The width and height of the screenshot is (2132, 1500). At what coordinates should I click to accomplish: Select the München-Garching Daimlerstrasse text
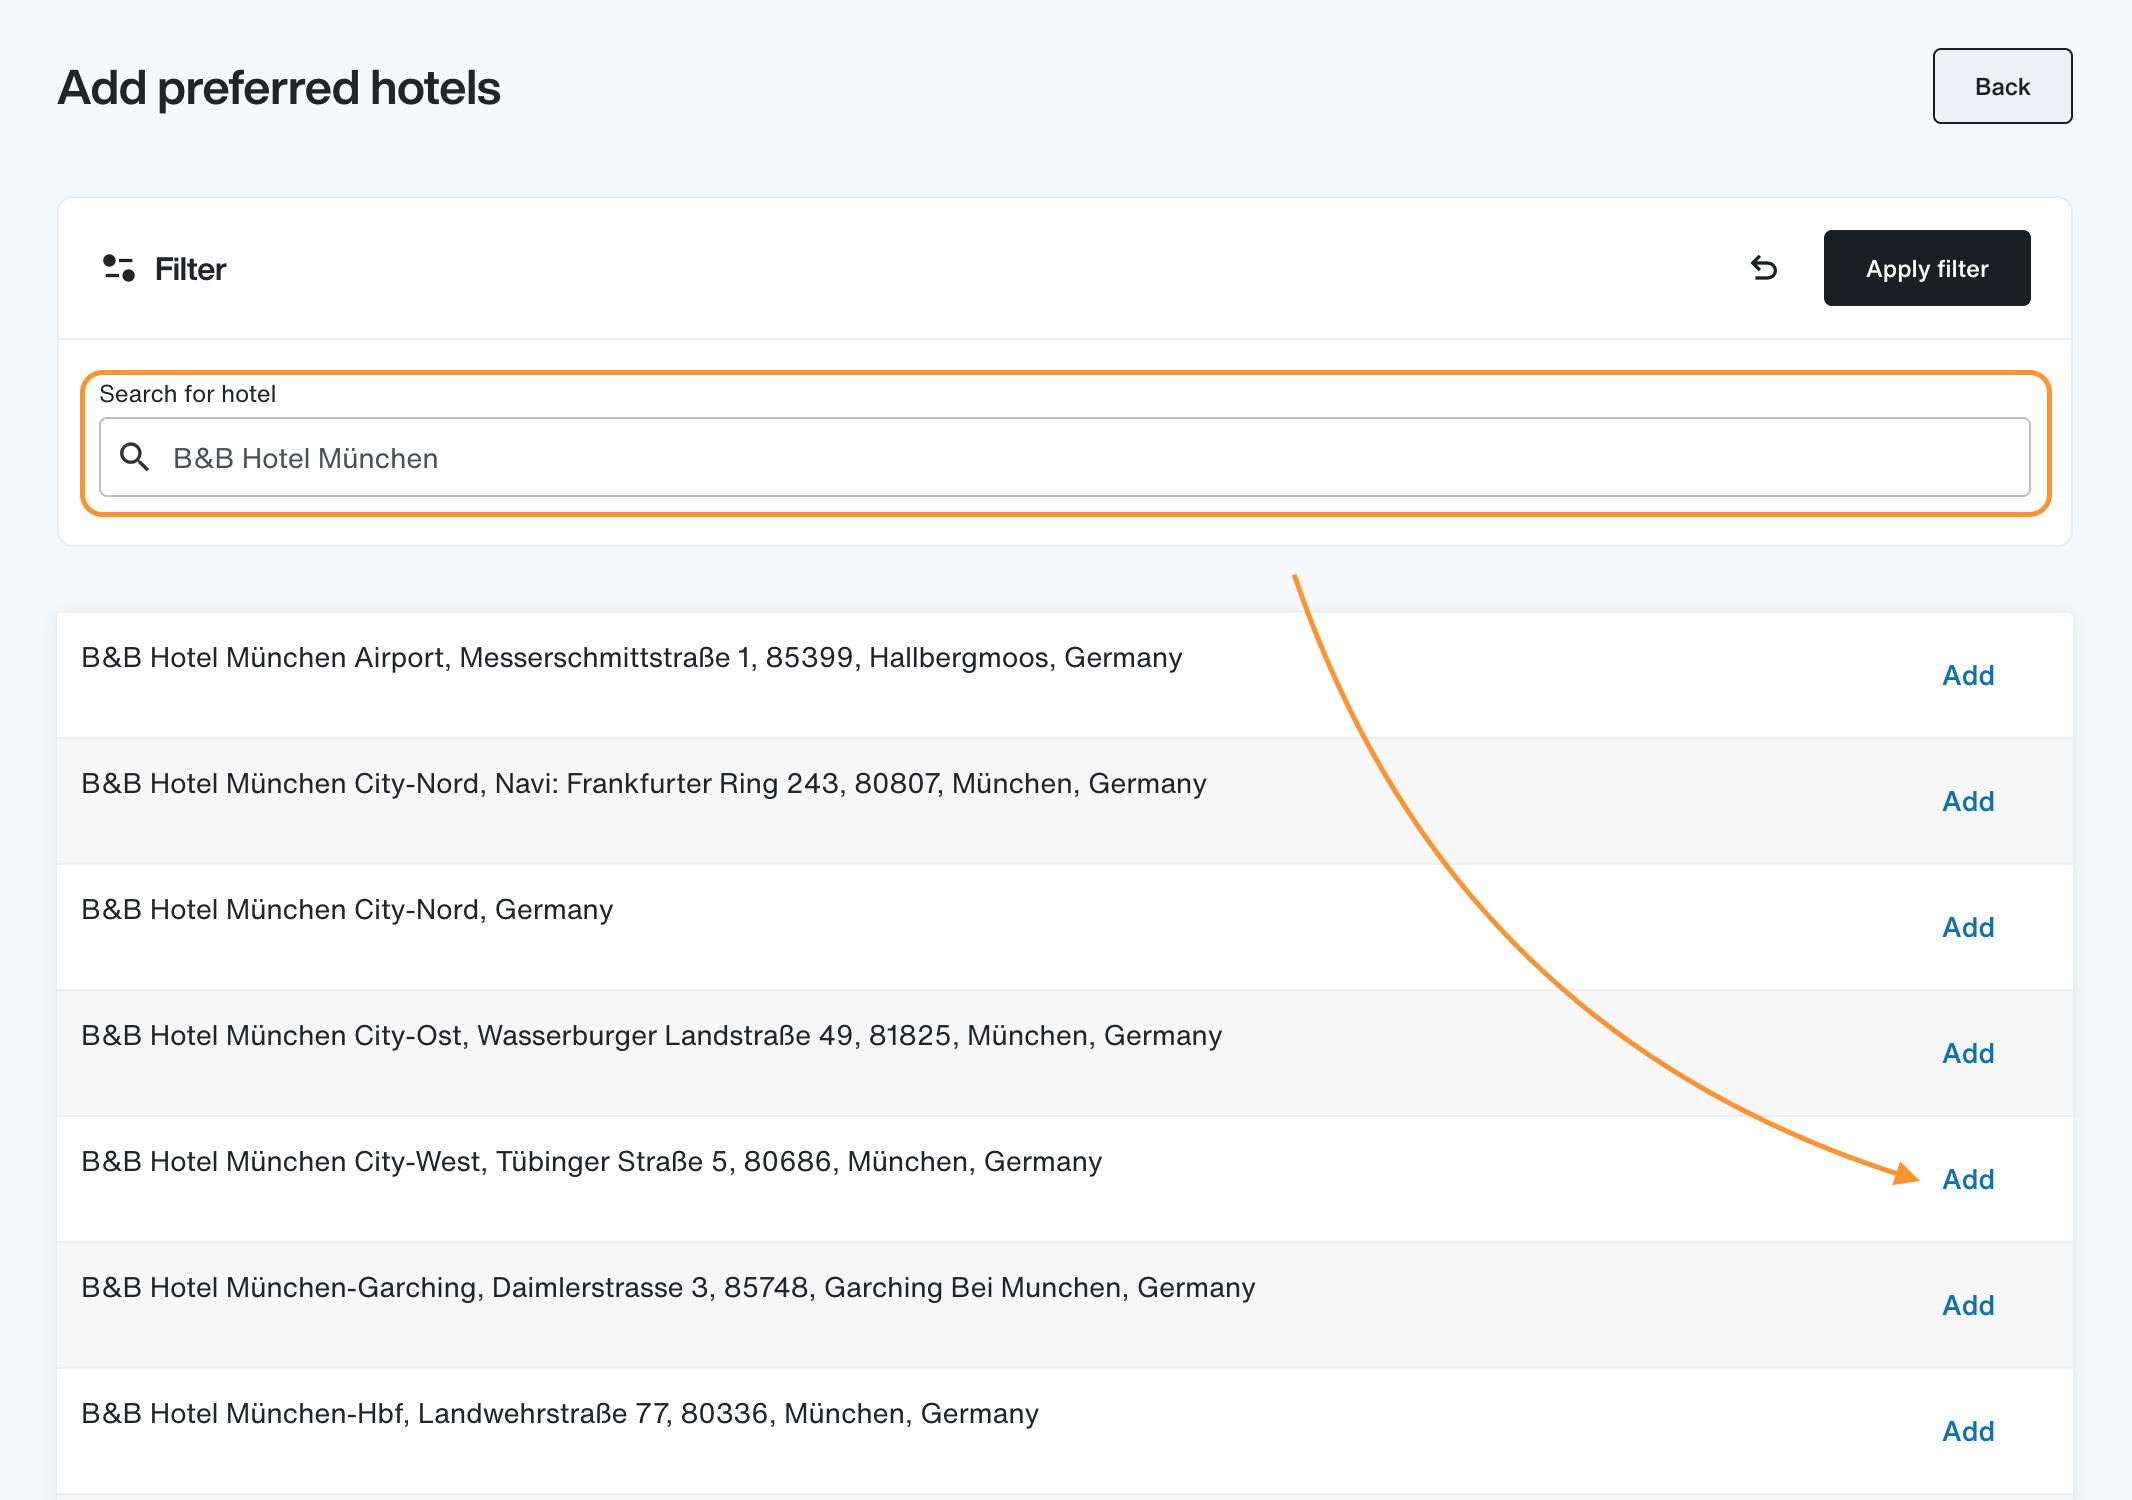(x=668, y=1288)
